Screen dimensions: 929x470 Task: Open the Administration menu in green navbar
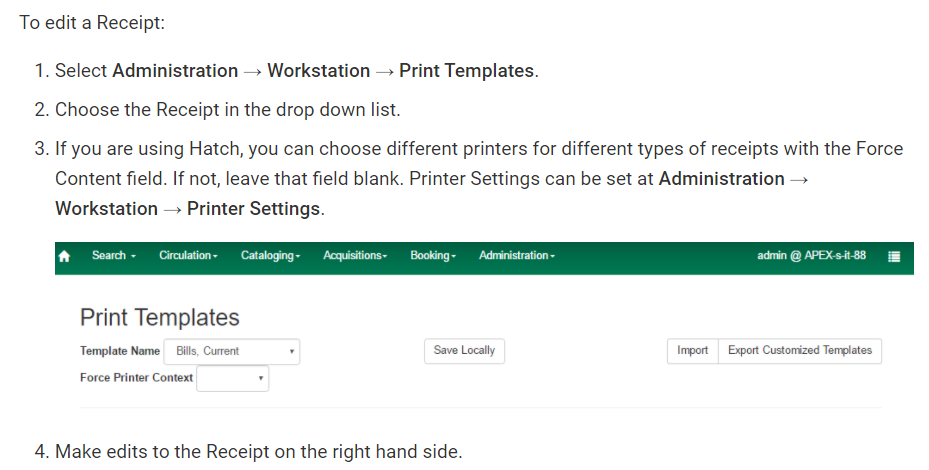(517, 255)
